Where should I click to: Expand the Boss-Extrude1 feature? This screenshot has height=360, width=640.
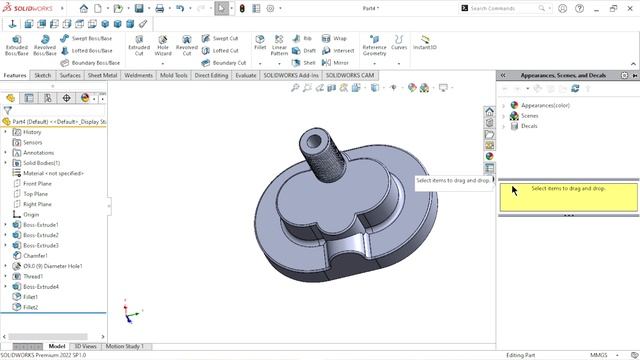[x=6, y=224]
